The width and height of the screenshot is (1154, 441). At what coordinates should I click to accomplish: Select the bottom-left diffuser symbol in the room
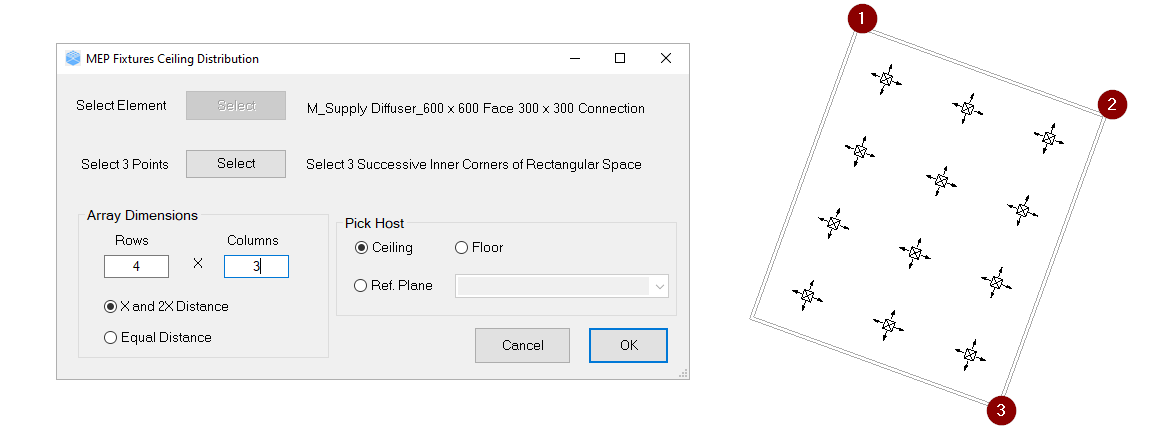pyautogui.click(x=807, y=294)
